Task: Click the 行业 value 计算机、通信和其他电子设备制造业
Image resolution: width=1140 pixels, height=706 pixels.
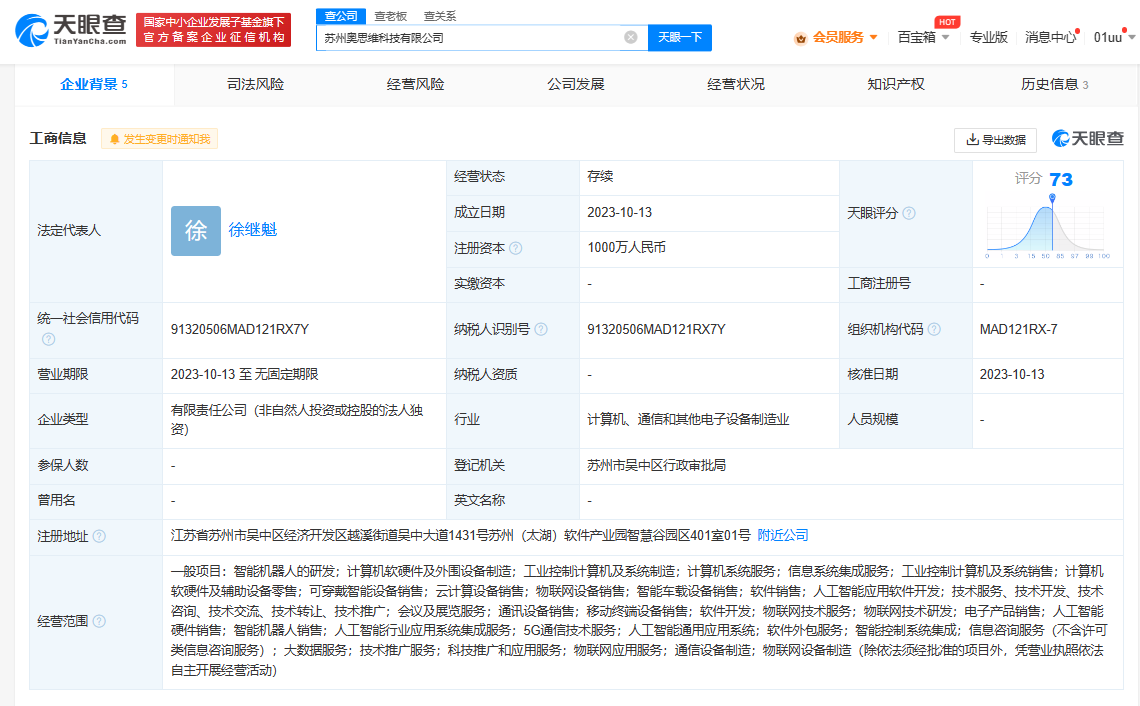Action: (689, 420)
